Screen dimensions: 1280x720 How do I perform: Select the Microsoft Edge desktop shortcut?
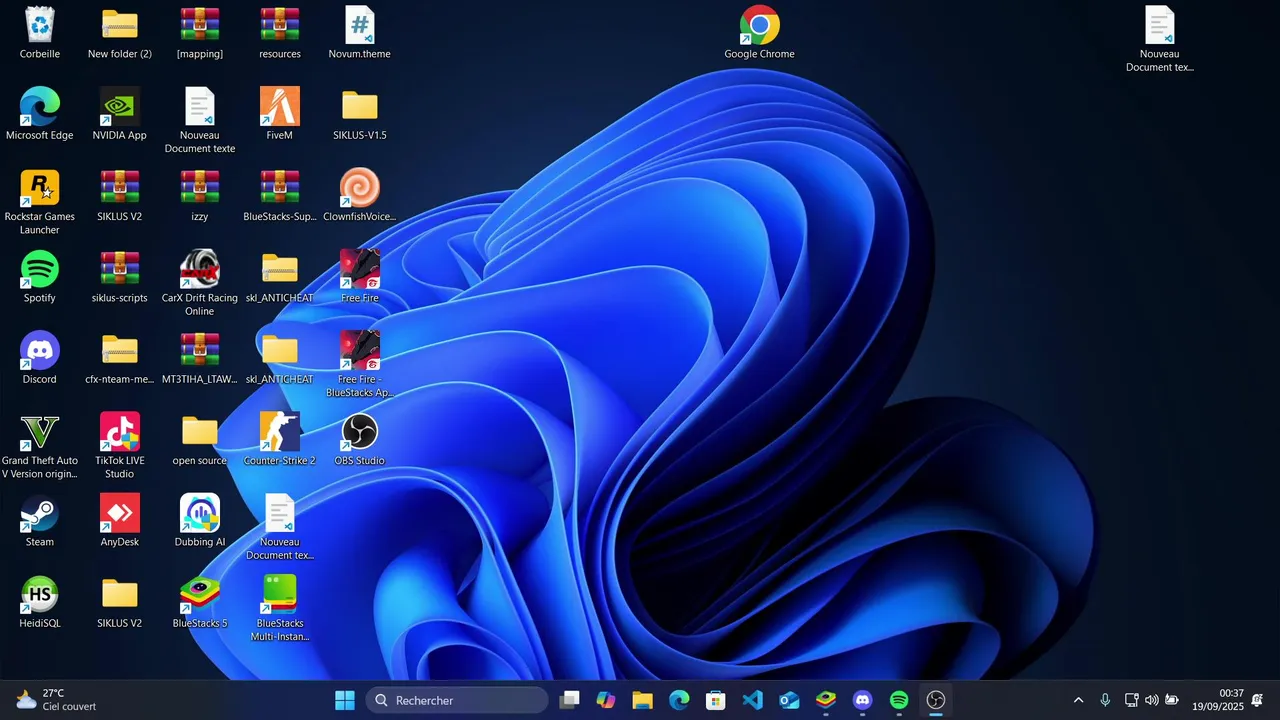coord(40,106)
